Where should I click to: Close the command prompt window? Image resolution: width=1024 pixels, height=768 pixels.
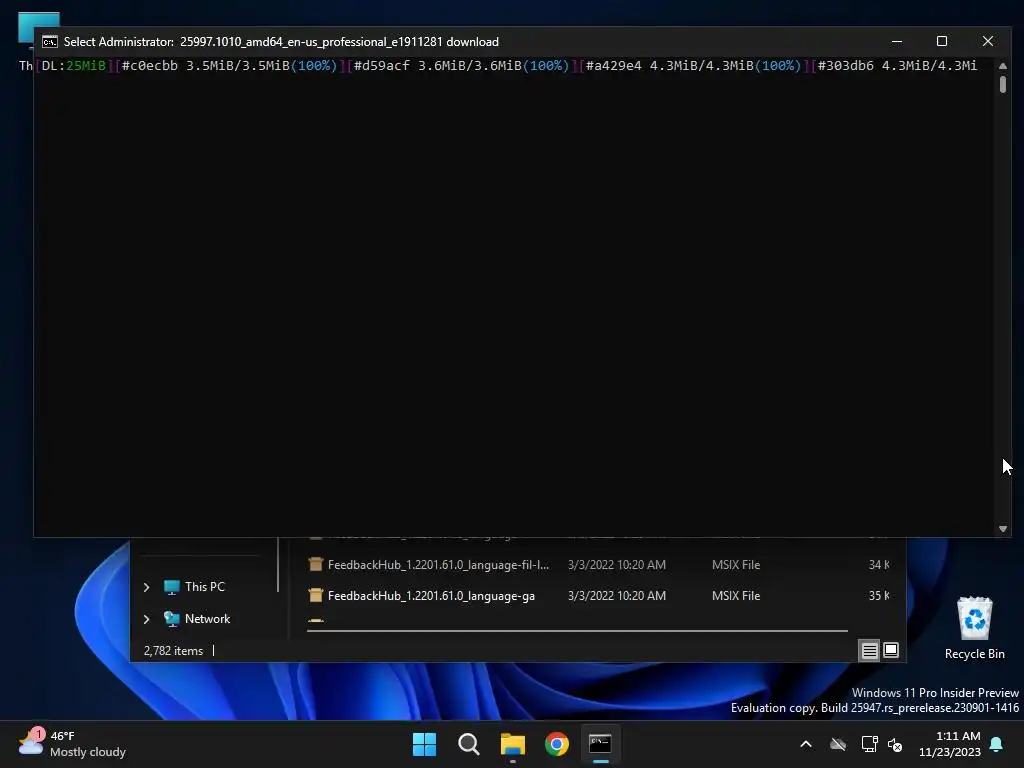(x=987, y=41)
